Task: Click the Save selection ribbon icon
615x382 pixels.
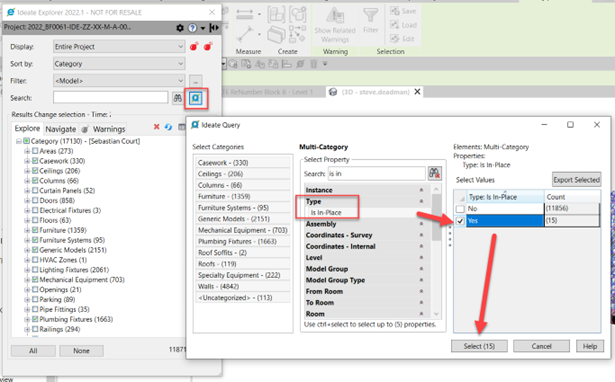Action: (x=394, y=11)
